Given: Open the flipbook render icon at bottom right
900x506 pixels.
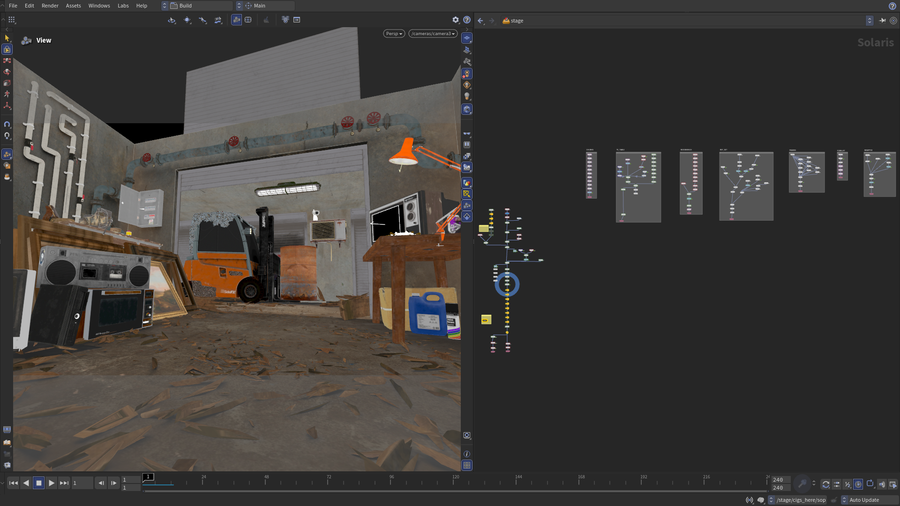Looking at the screenshot, I should (x=893, y=484).
